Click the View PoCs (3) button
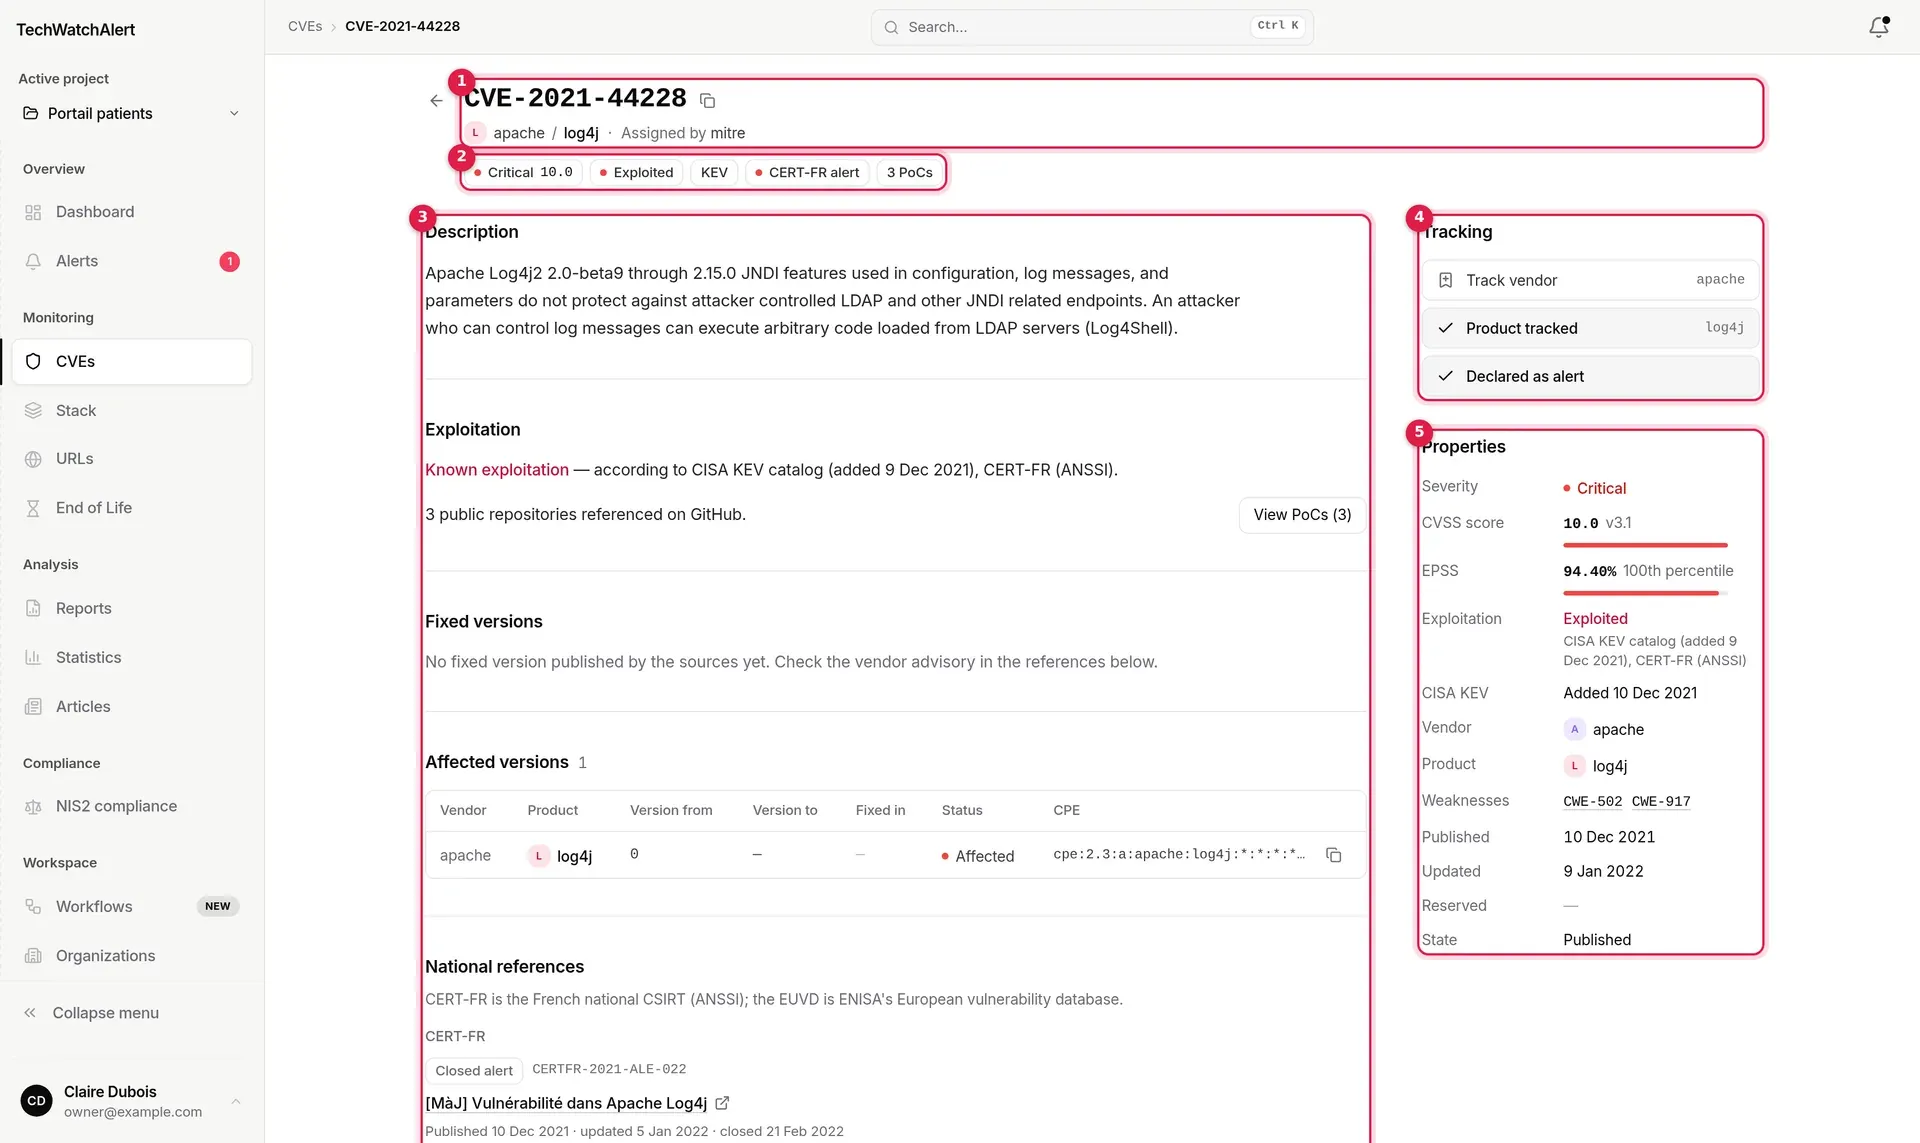Image resolution: width=1920 pixels, height=1143 pixels. point(1302,515)
